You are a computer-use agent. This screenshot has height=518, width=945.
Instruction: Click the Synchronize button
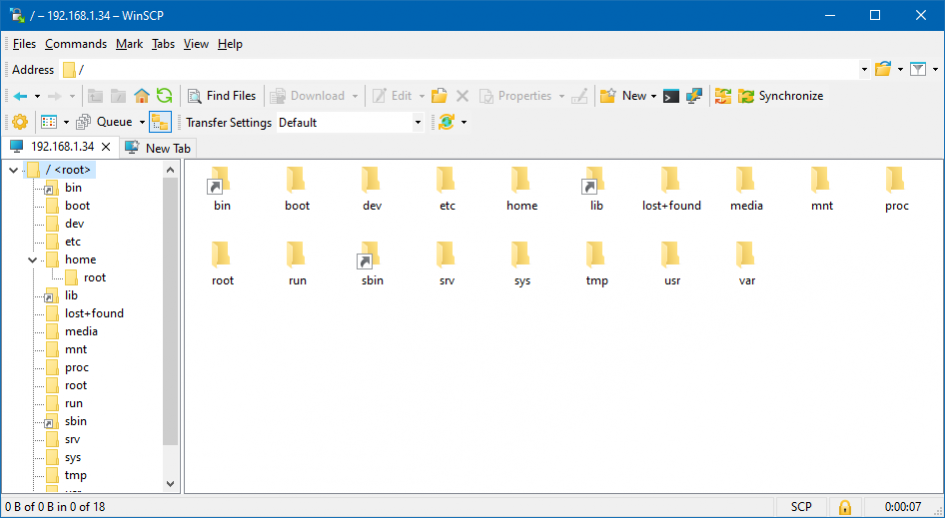781,96
